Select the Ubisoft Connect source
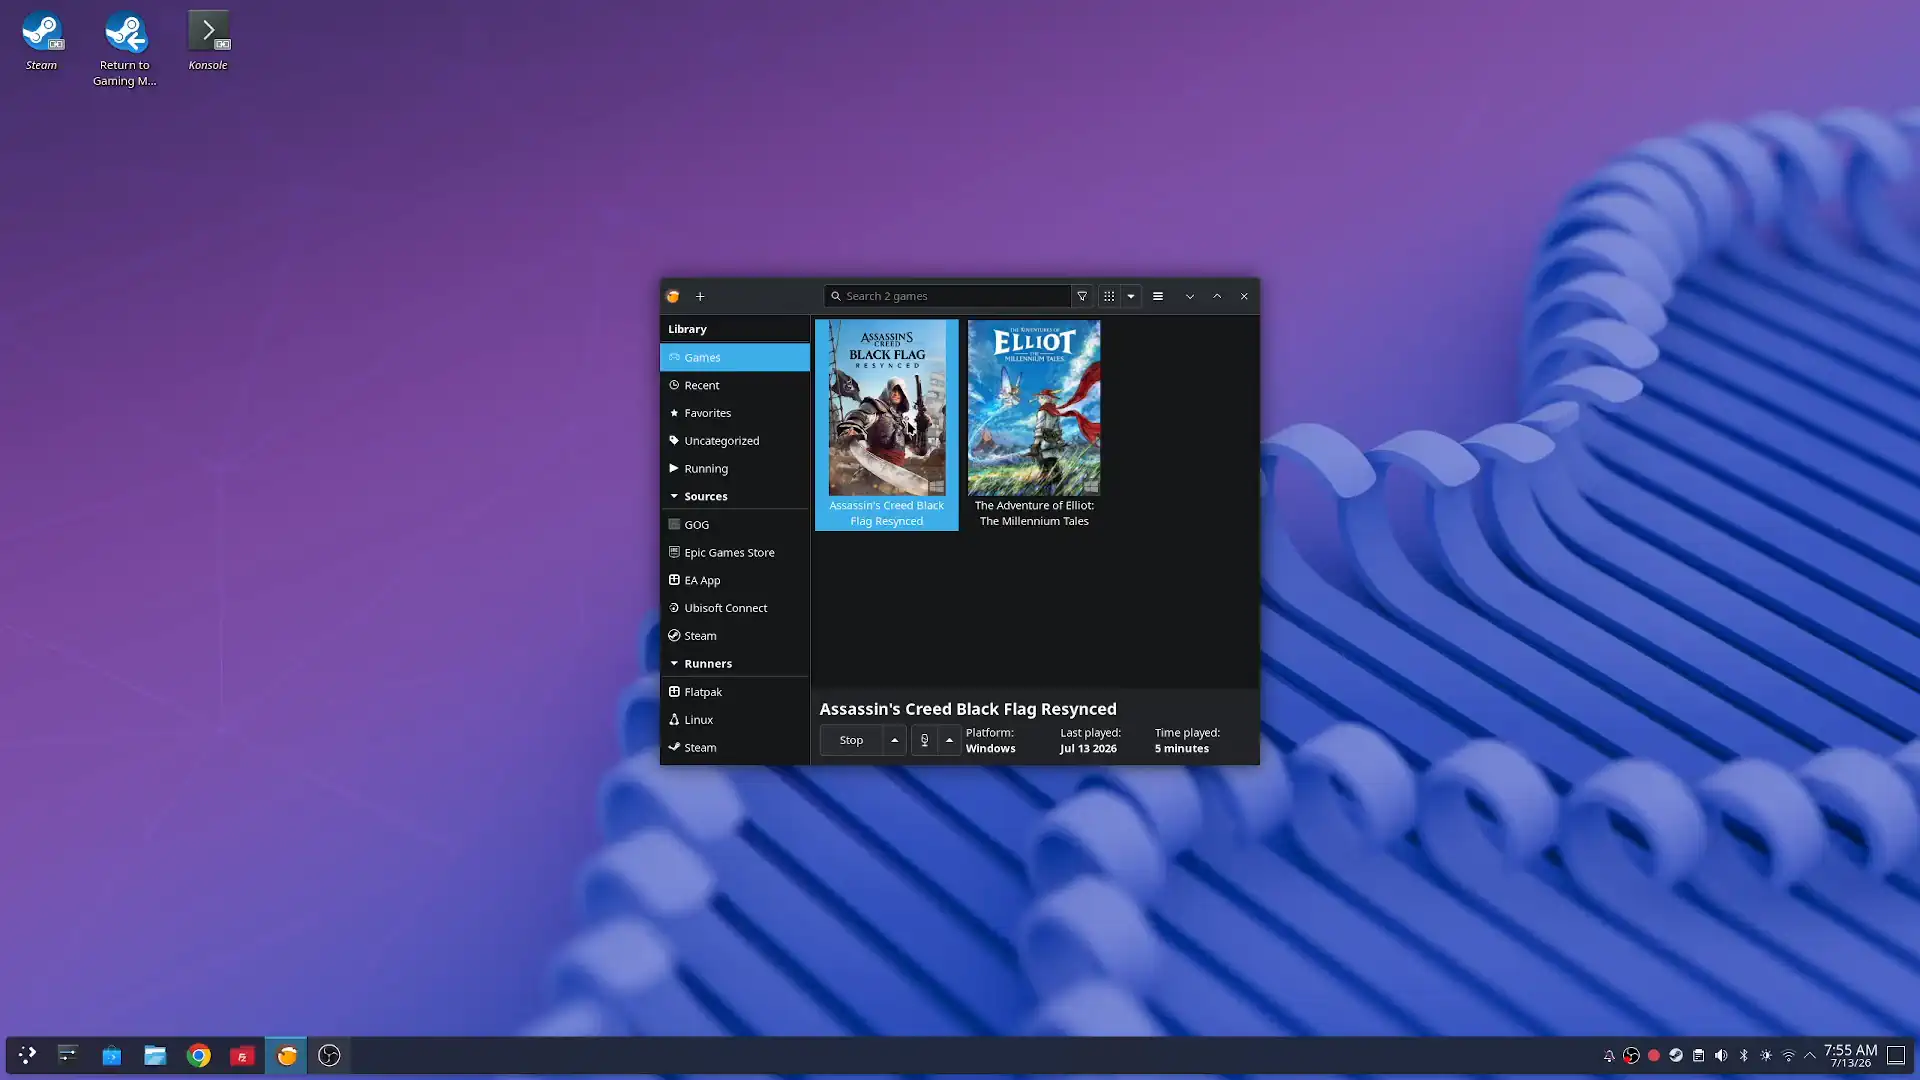This screenshot has width=1920, height=1080. click(x=735, y=608)
